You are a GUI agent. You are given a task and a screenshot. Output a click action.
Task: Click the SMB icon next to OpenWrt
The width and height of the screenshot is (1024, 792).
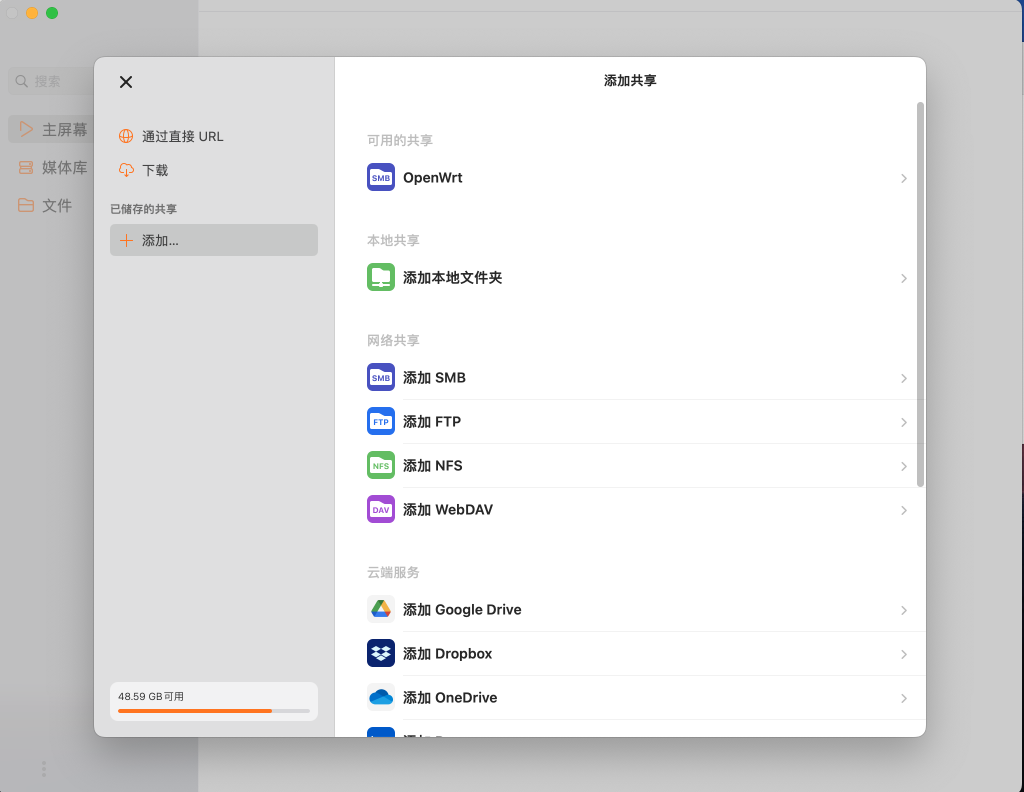380,177
